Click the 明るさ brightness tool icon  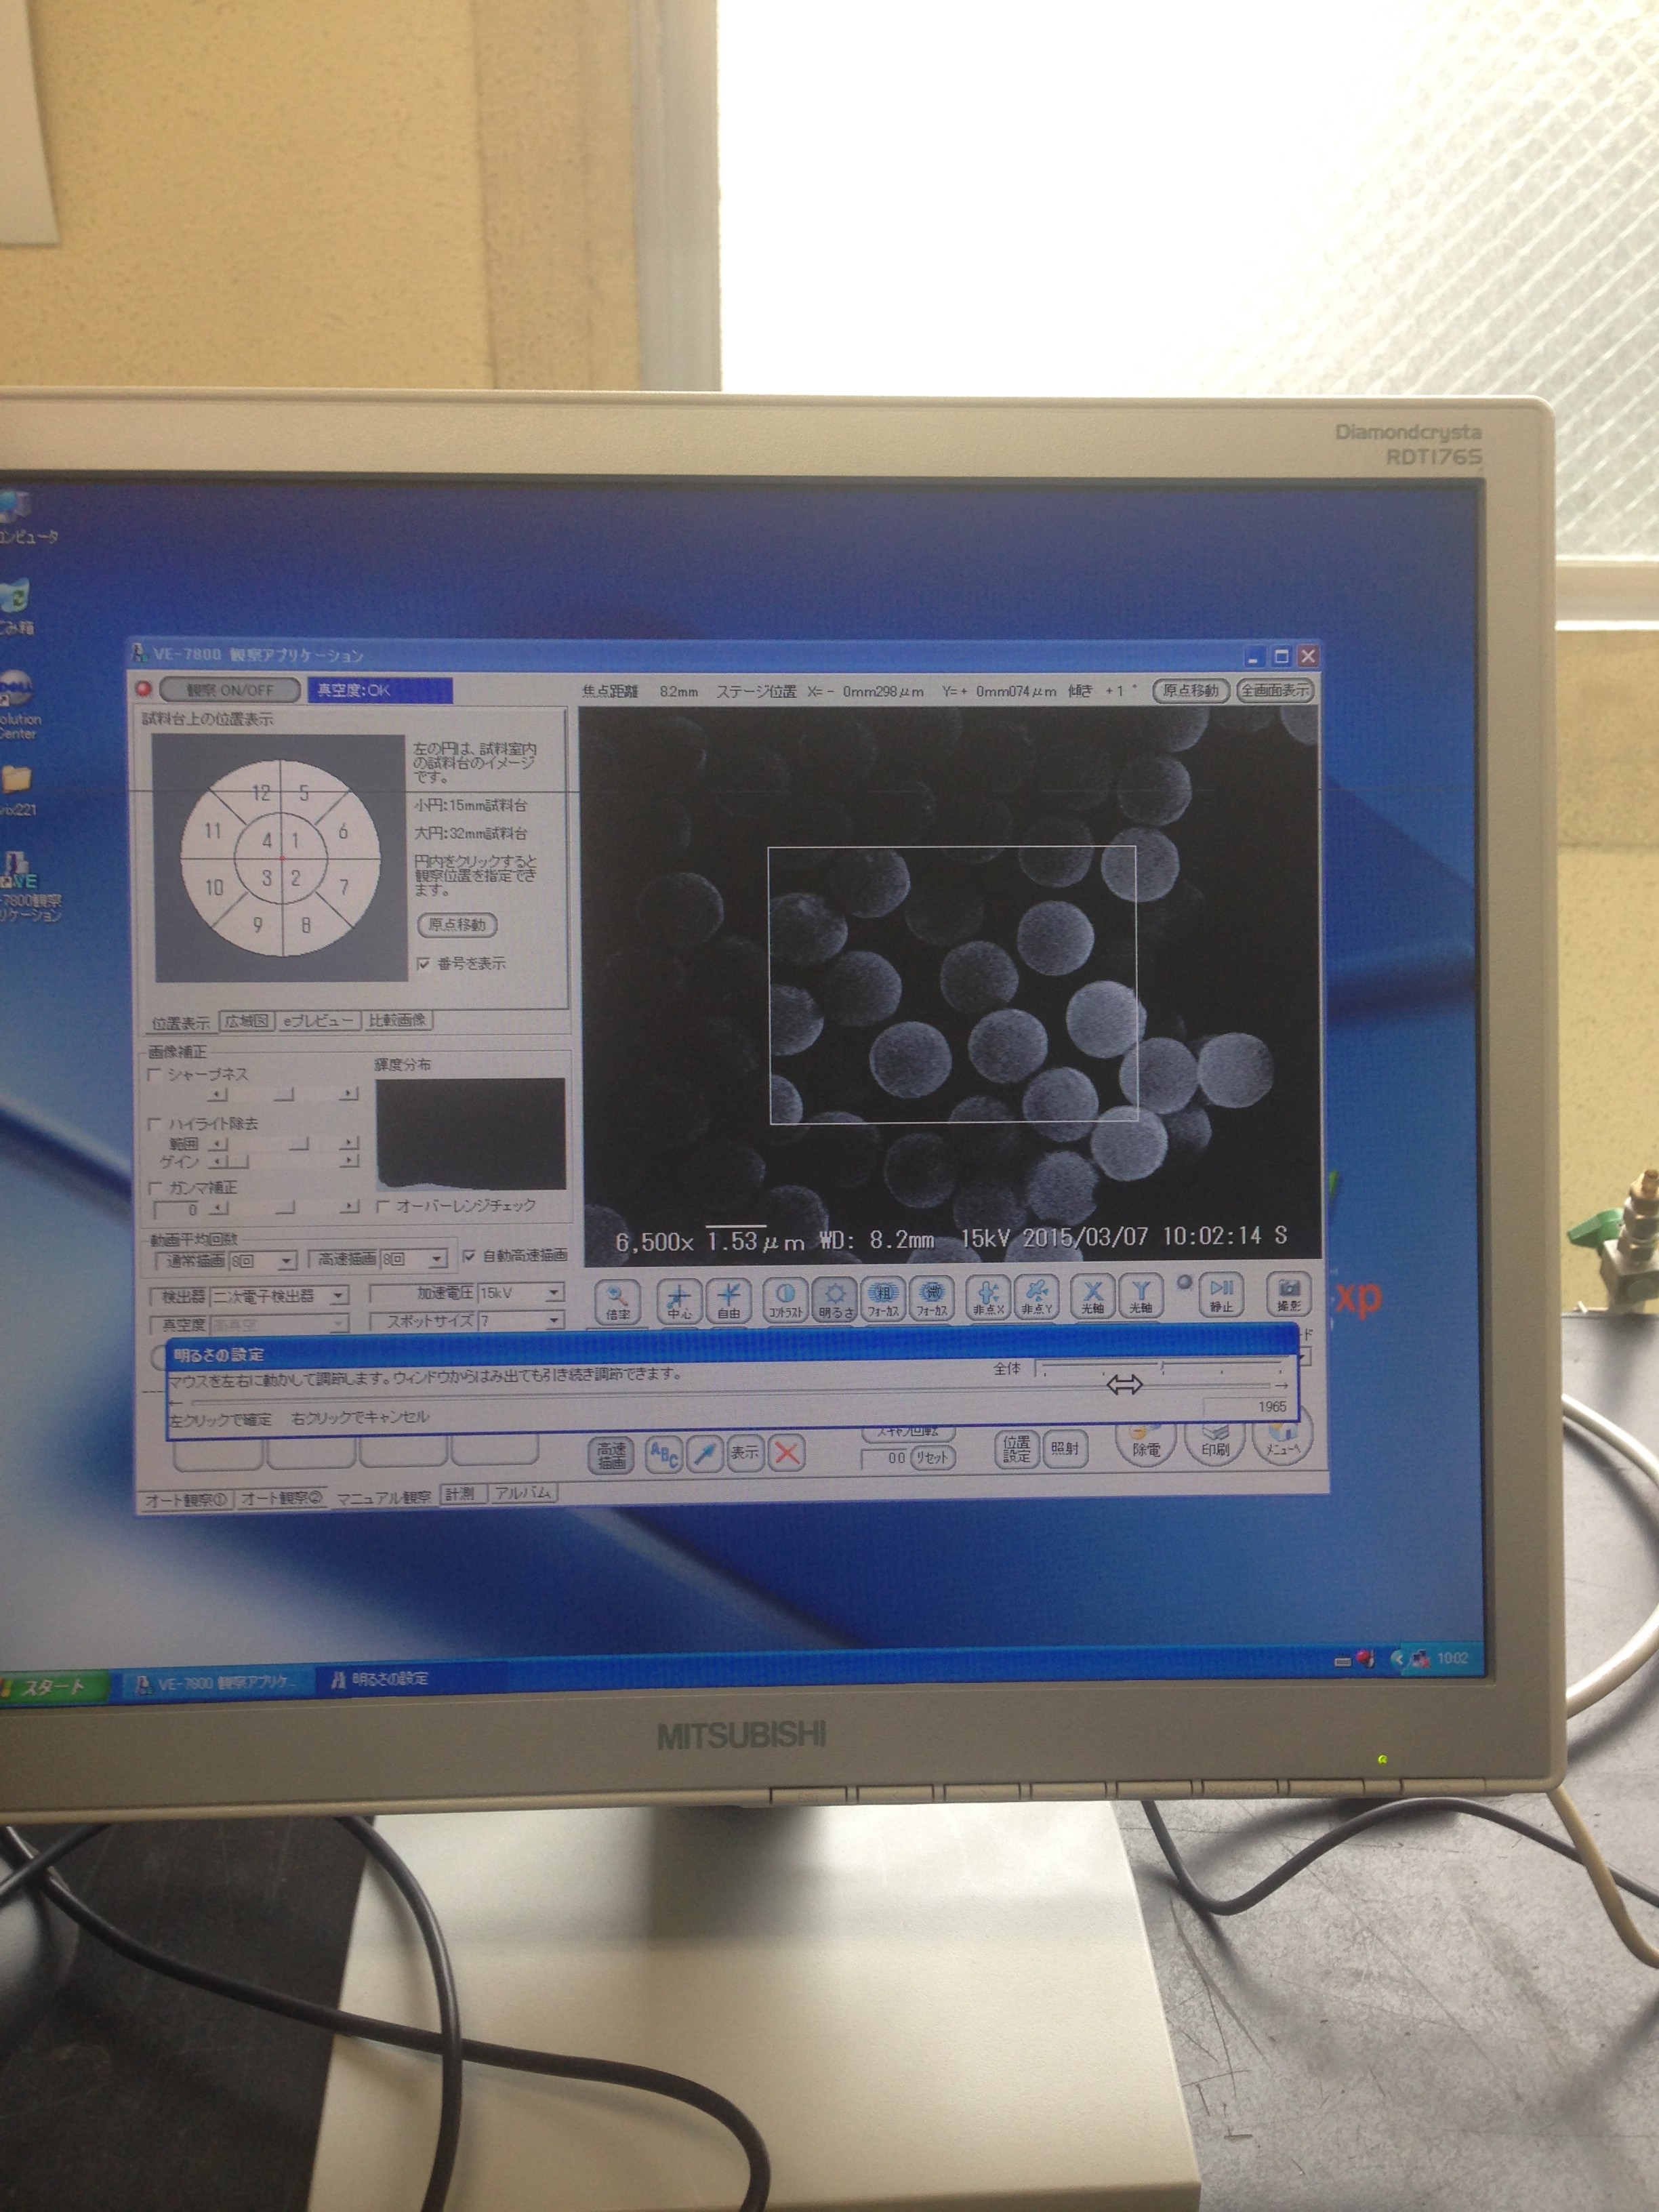(x=836, y=1300)
